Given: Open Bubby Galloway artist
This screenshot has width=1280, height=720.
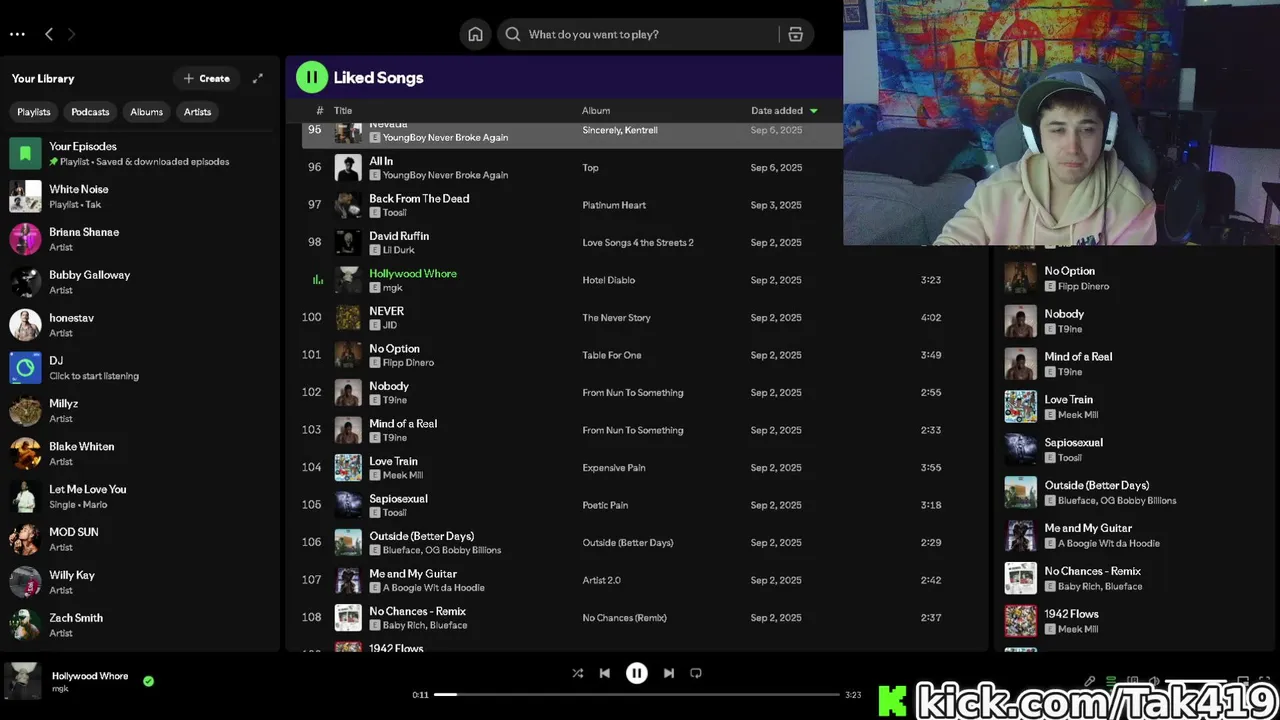Looking at the screenshot, I should 140,282.
